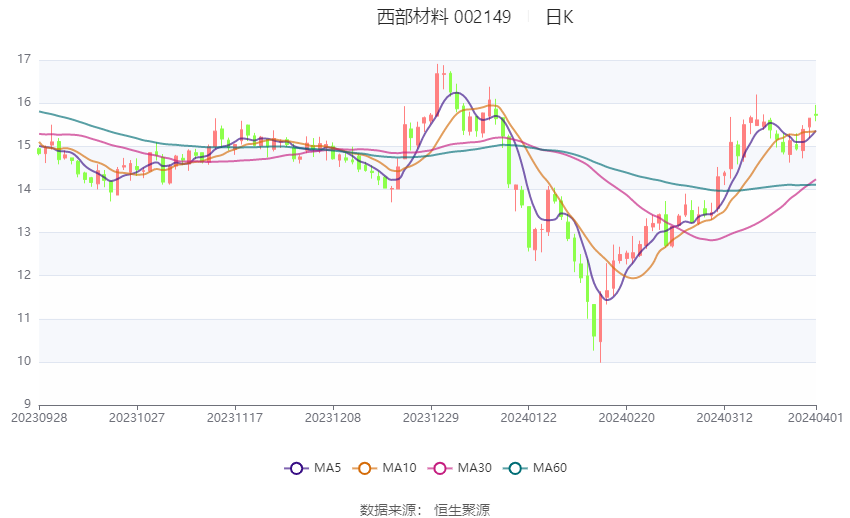Click the purple MA5 legend circle marker
Viewport: 850px width, 518px height.
click(295, 468)
